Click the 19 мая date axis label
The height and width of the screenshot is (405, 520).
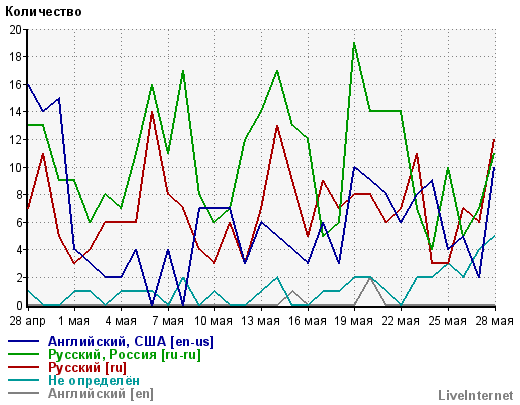[354, 321]
